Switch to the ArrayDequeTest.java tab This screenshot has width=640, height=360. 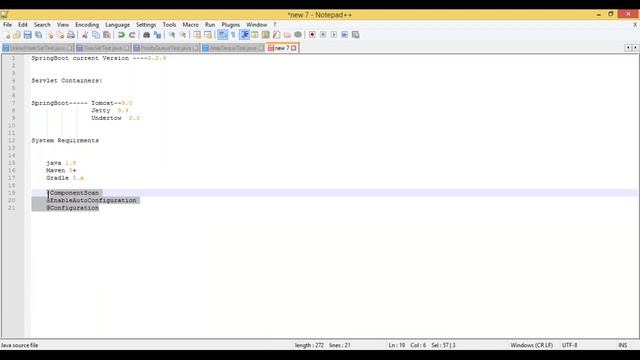(x=233, y=48)
